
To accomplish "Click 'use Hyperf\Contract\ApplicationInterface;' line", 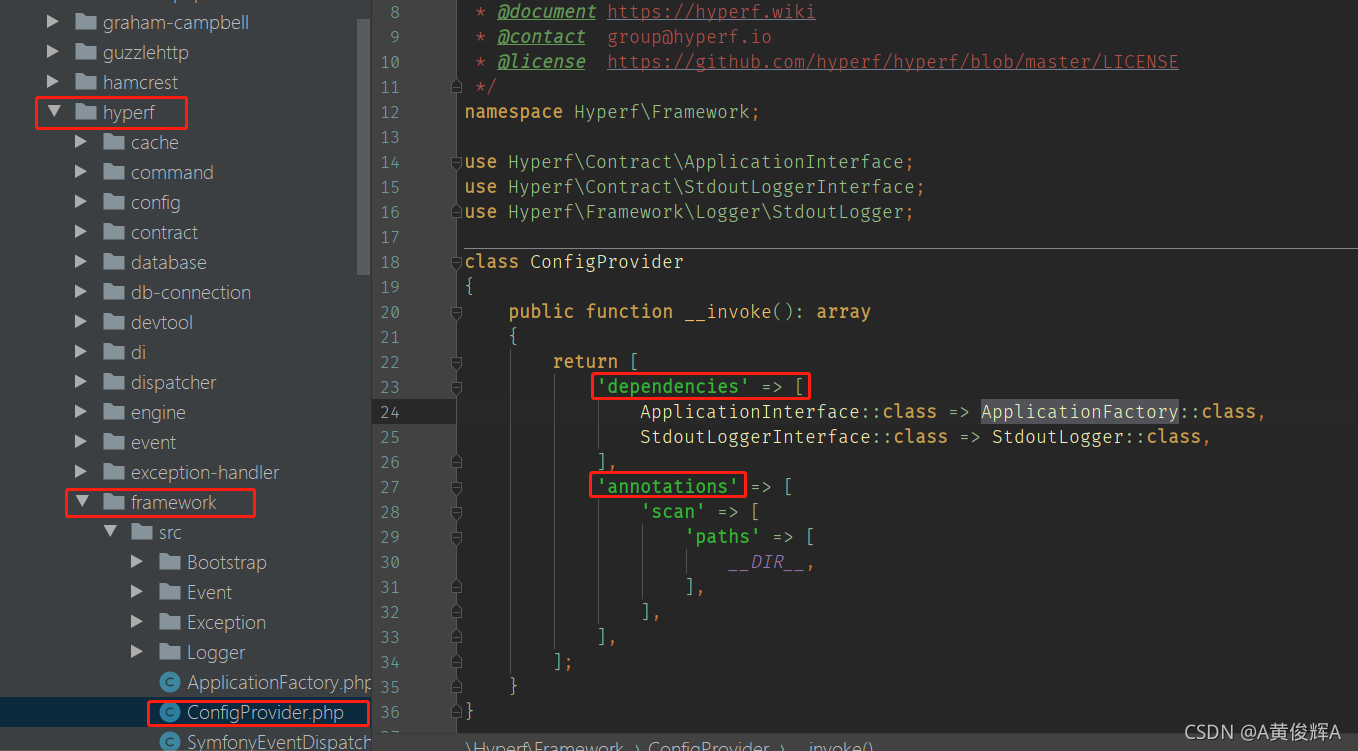I will click(x=689, y=162).
